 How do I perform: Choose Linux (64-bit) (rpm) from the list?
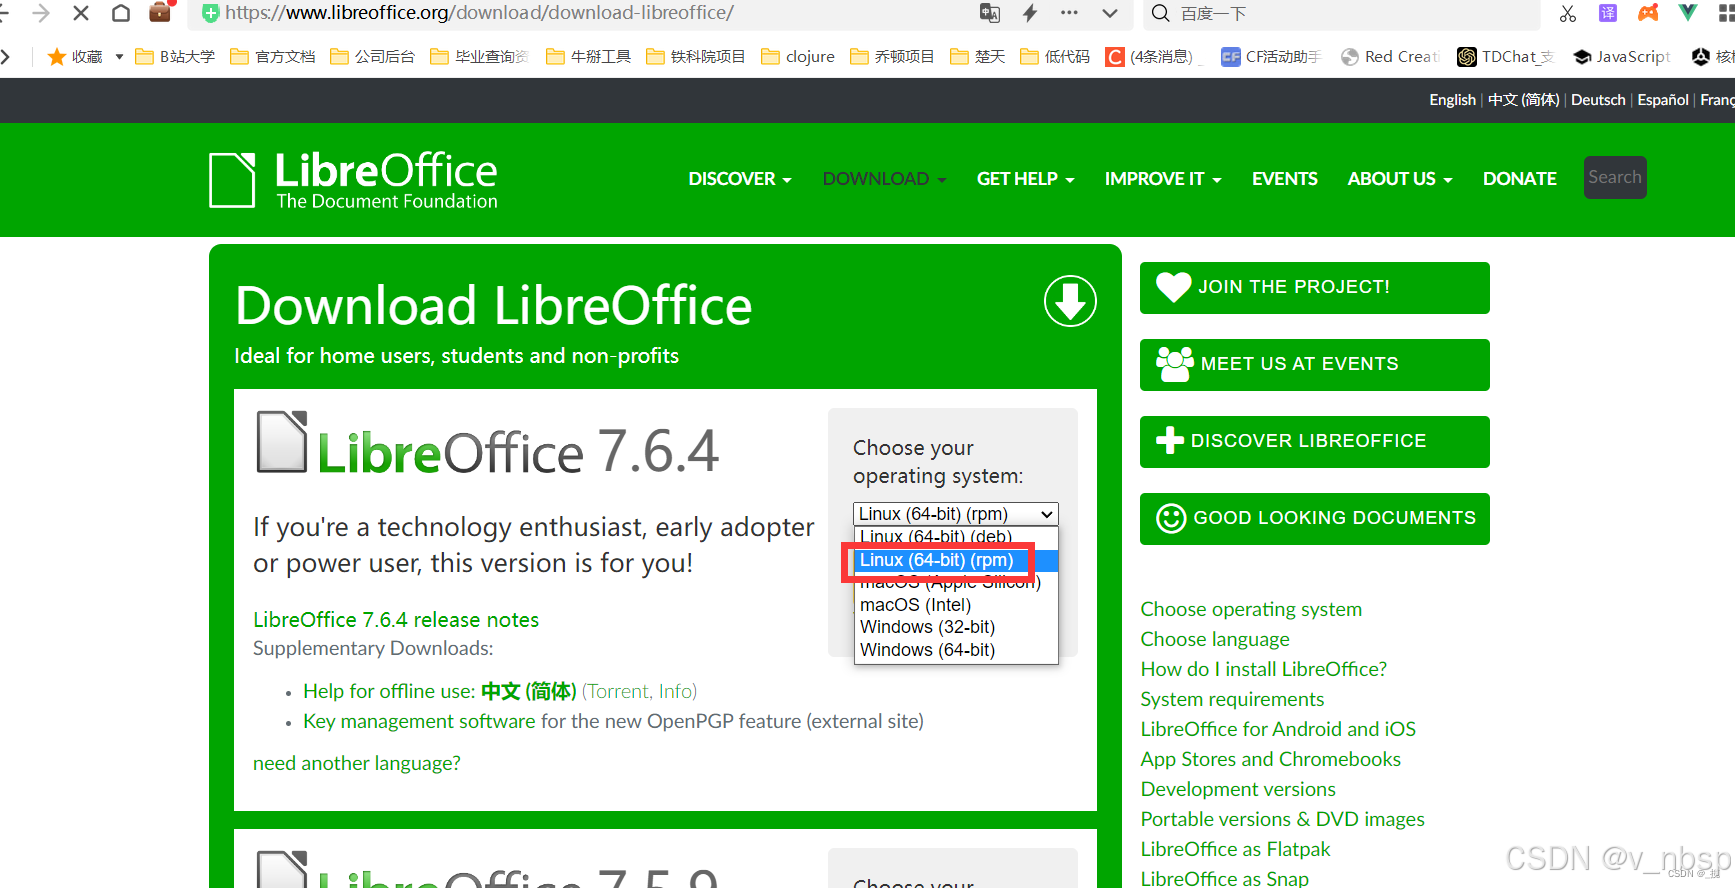[955, 560]
